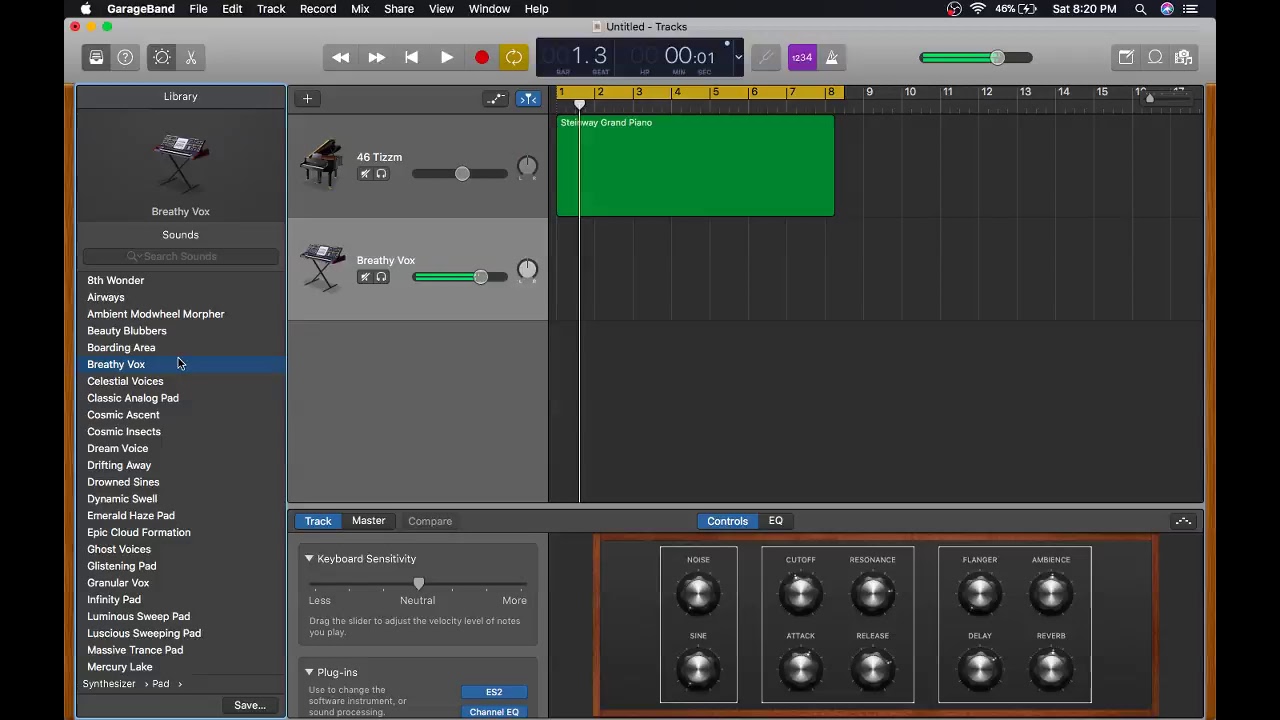Screen dimensions: 1280x720
Task: Open the Loop Browser button
Action: click(1155, 58)
